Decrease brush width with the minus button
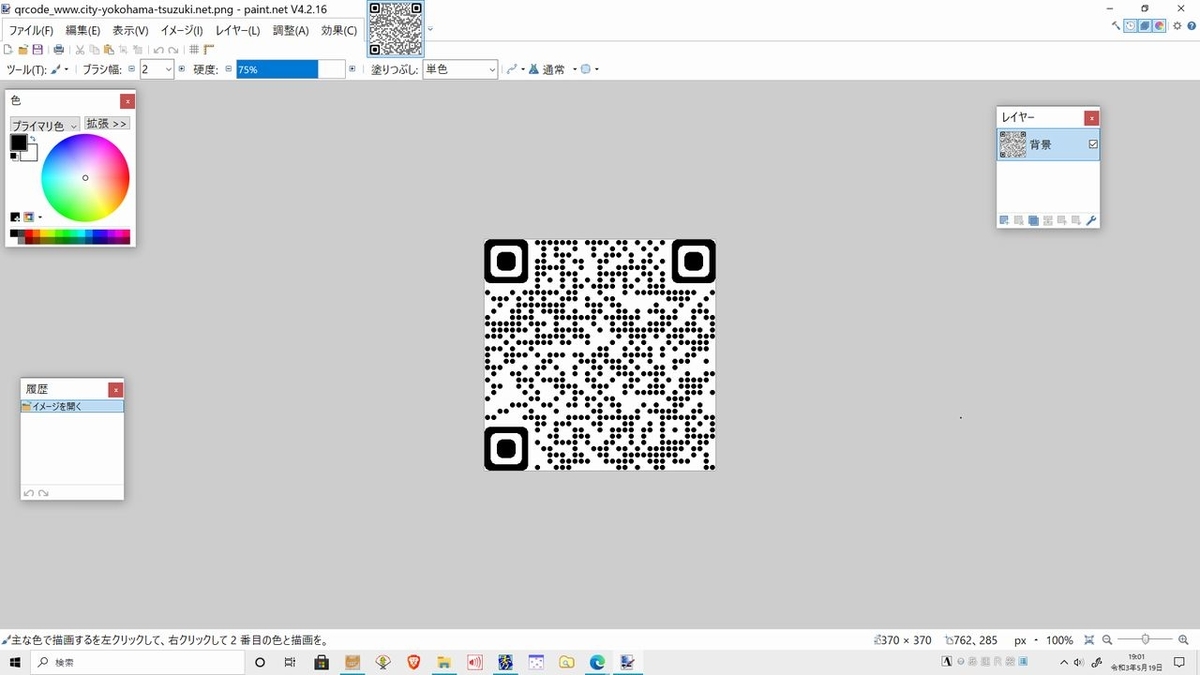 click(x=131, y=69)
